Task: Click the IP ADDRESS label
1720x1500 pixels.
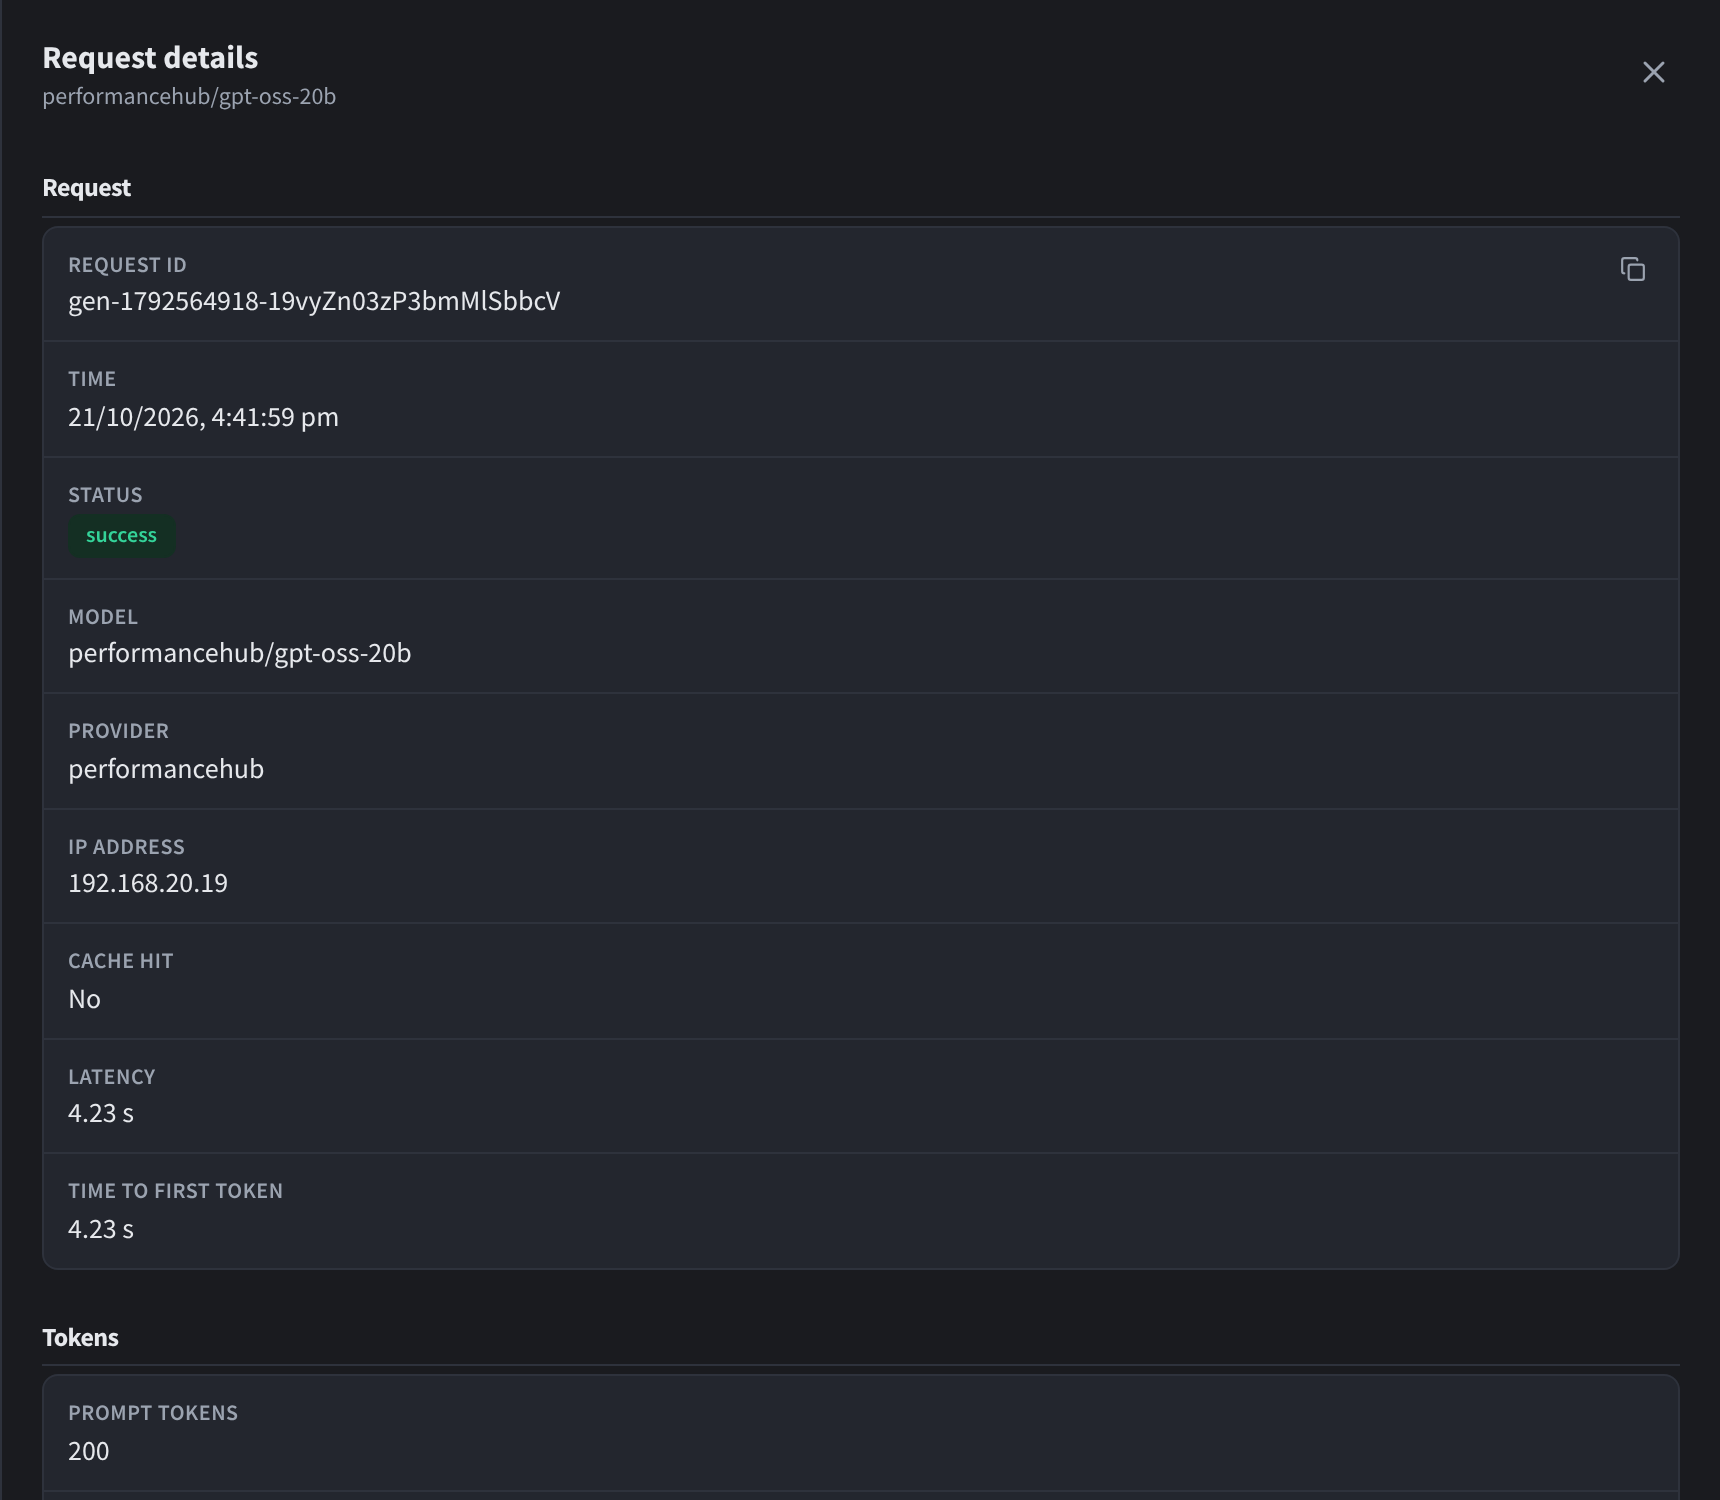Action: (126, 847)
